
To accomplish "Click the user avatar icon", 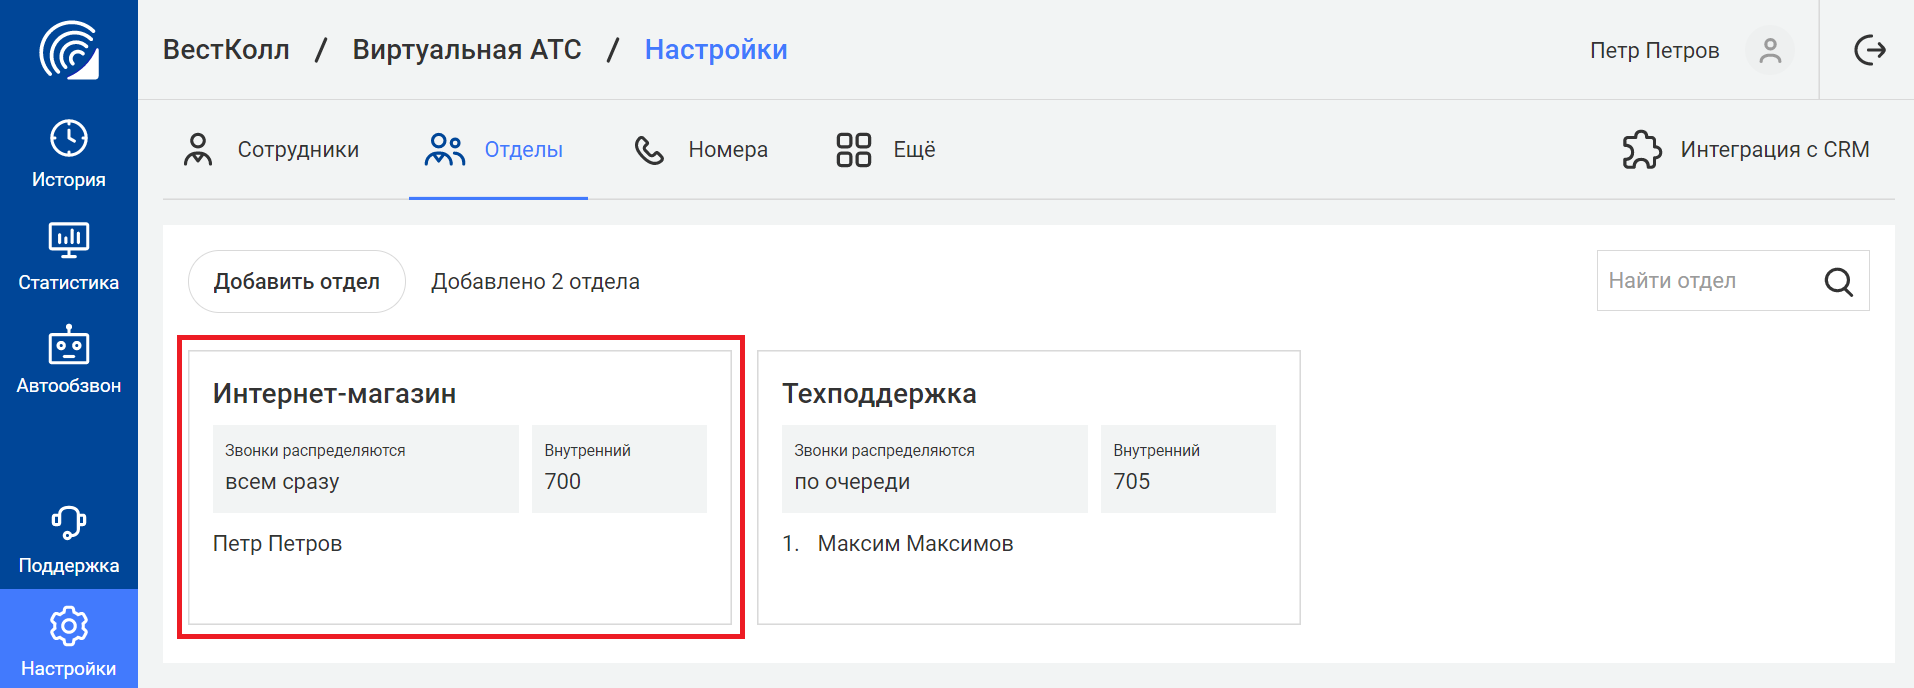I will tap(1770, 50).
